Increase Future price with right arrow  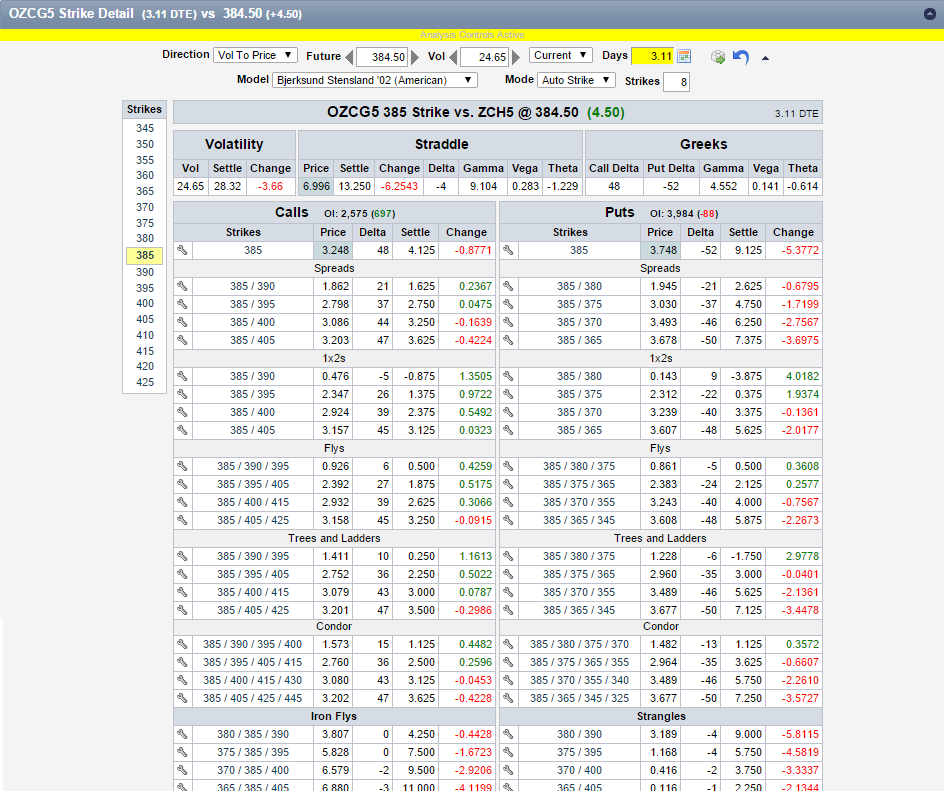point(415,57)
